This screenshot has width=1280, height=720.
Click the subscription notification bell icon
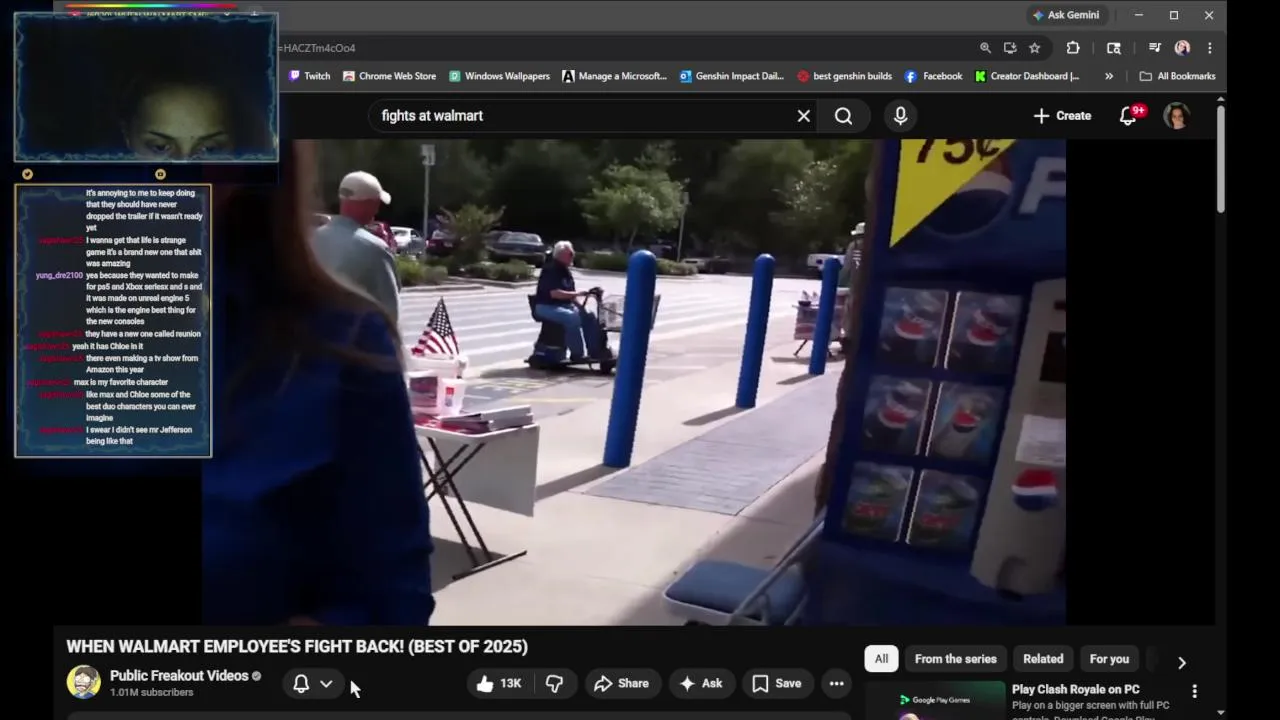301,684
